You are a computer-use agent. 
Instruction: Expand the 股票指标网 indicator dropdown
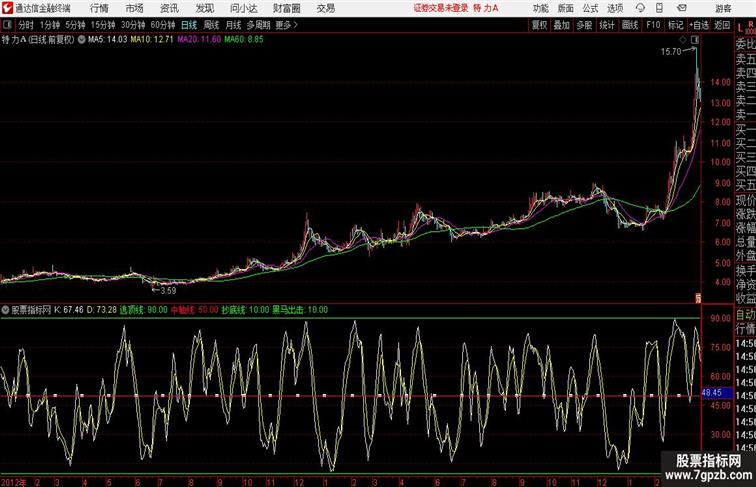(x=5, y=310)
